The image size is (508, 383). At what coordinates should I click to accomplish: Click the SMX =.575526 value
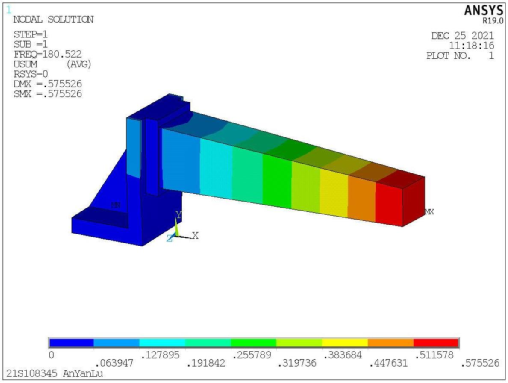48,94
